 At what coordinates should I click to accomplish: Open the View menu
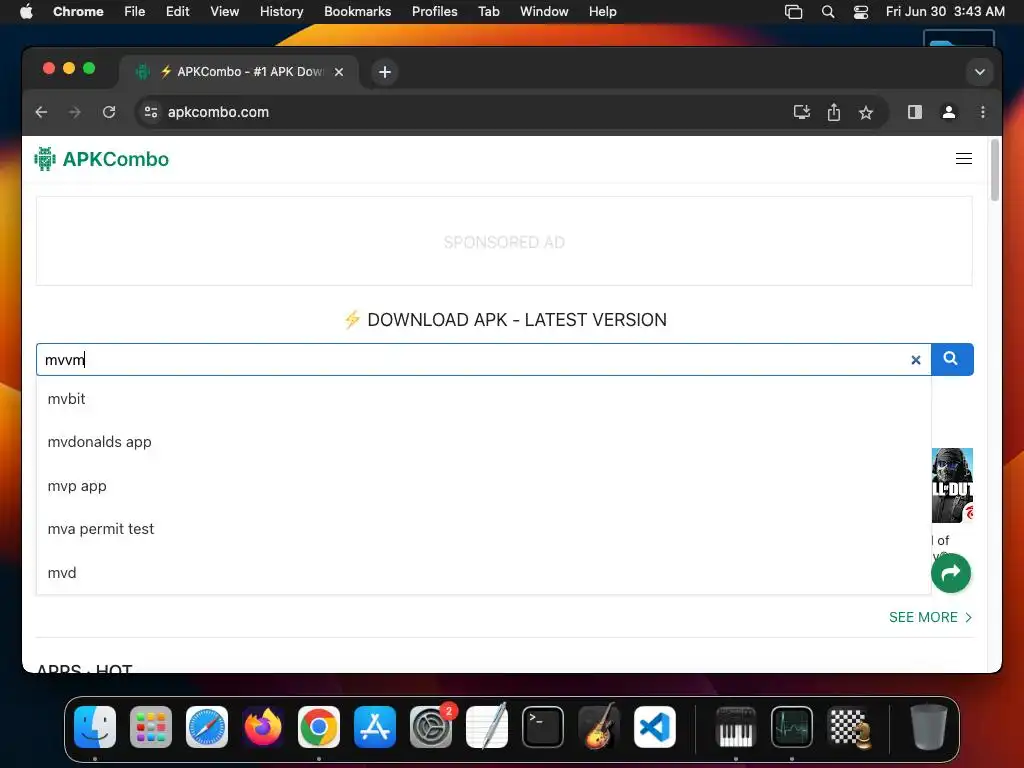tap(224, 12)
